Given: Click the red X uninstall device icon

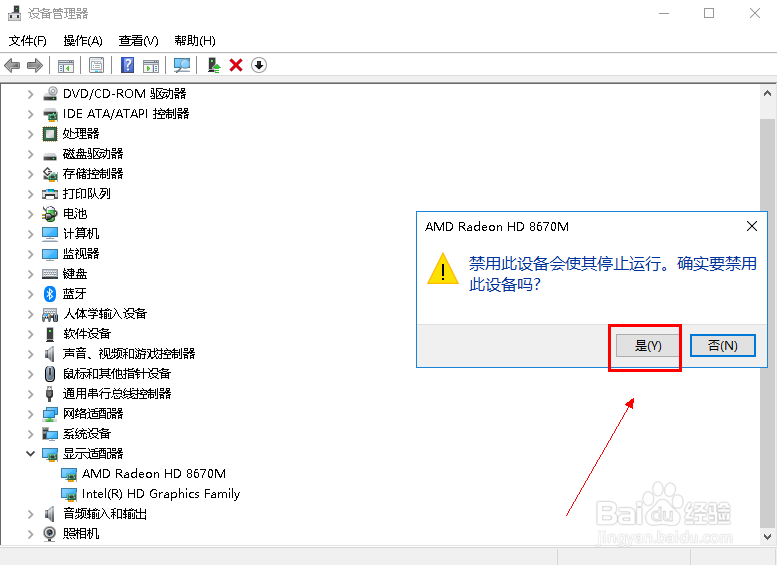Looking at the screenshot, I should [236, 65].
